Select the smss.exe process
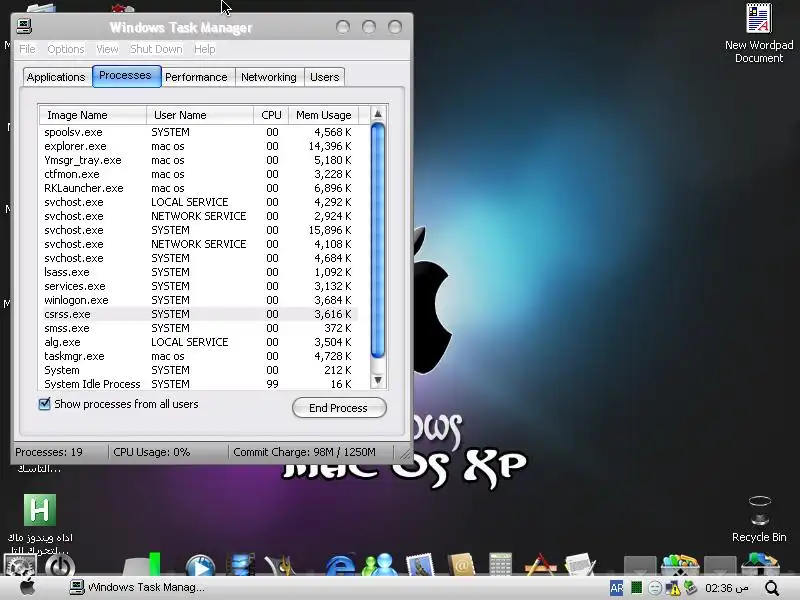This screenshot has width=800, height=600. 199,328
